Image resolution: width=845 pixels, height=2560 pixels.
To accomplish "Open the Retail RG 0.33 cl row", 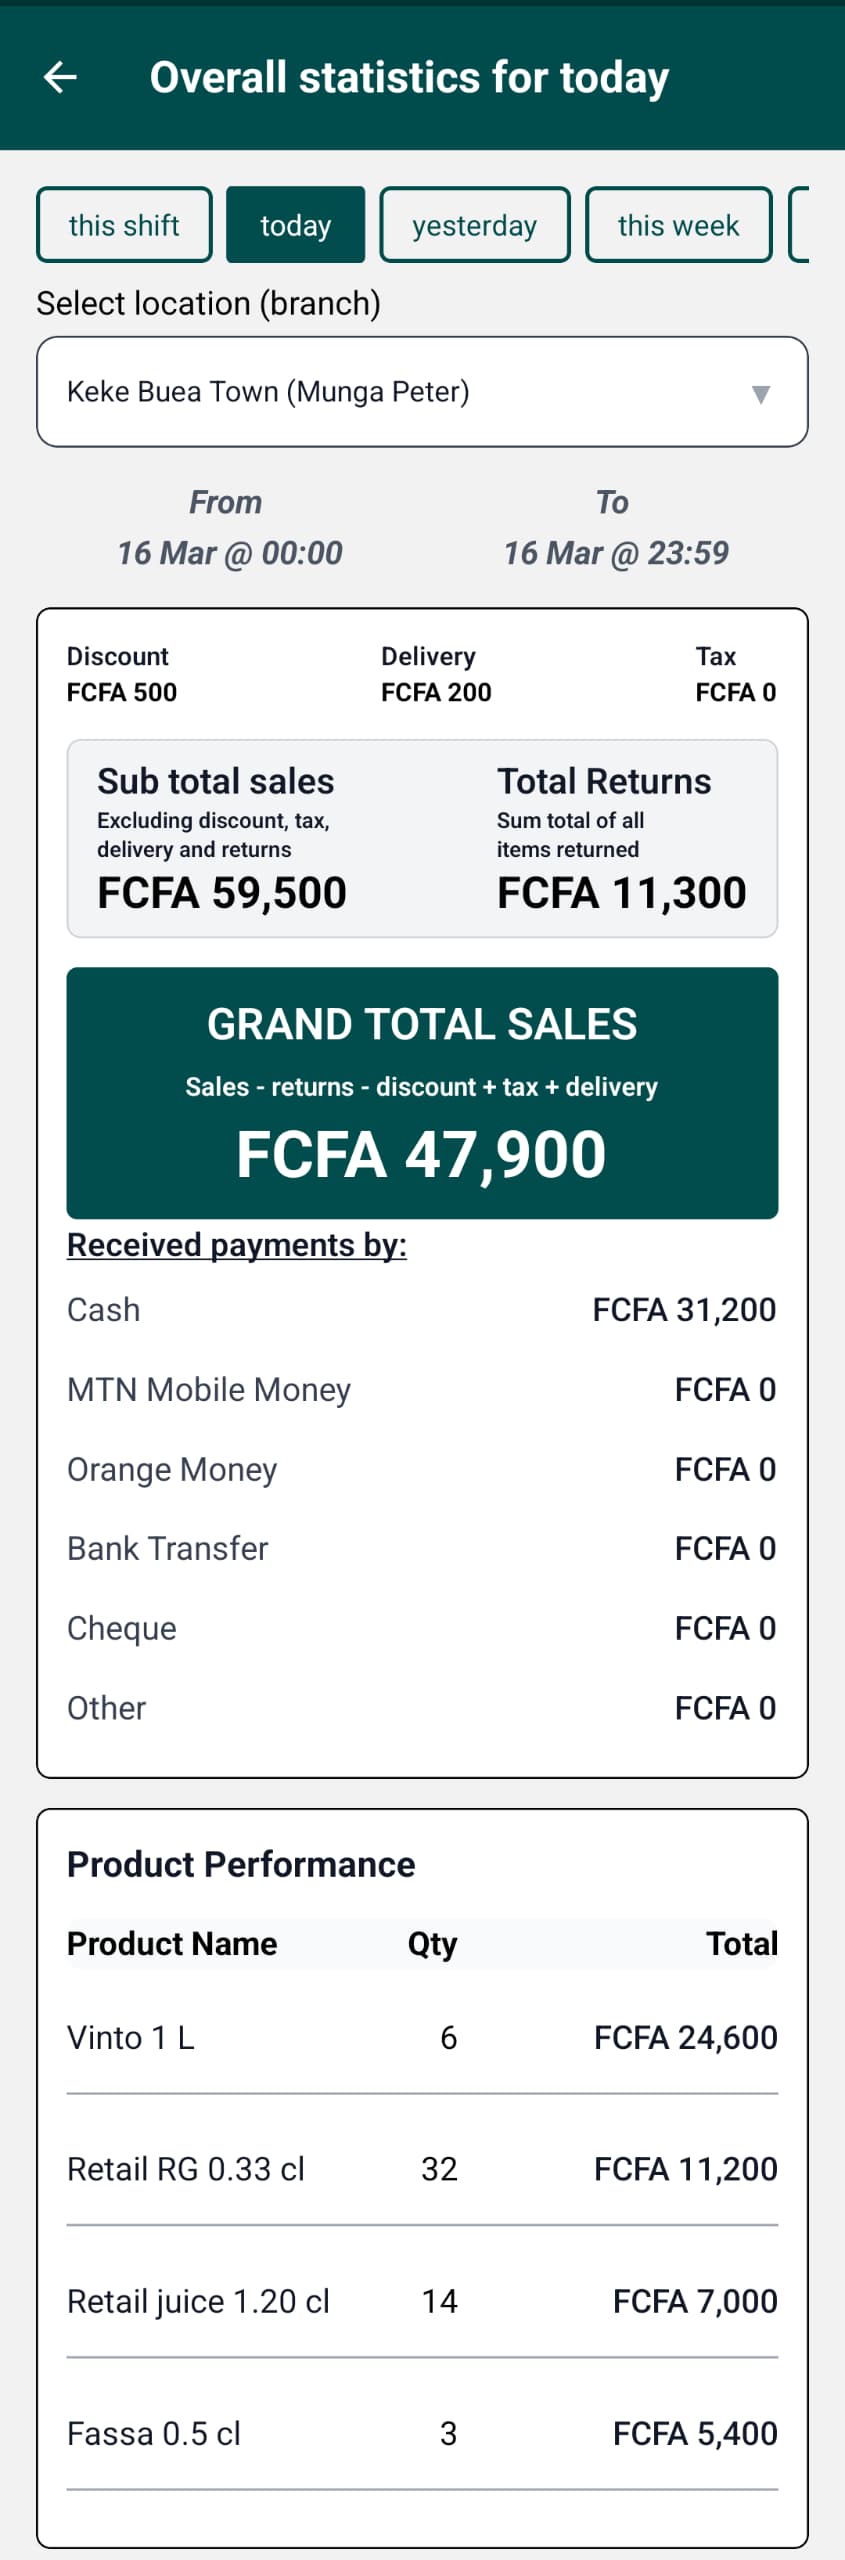I will (421, 2169).
